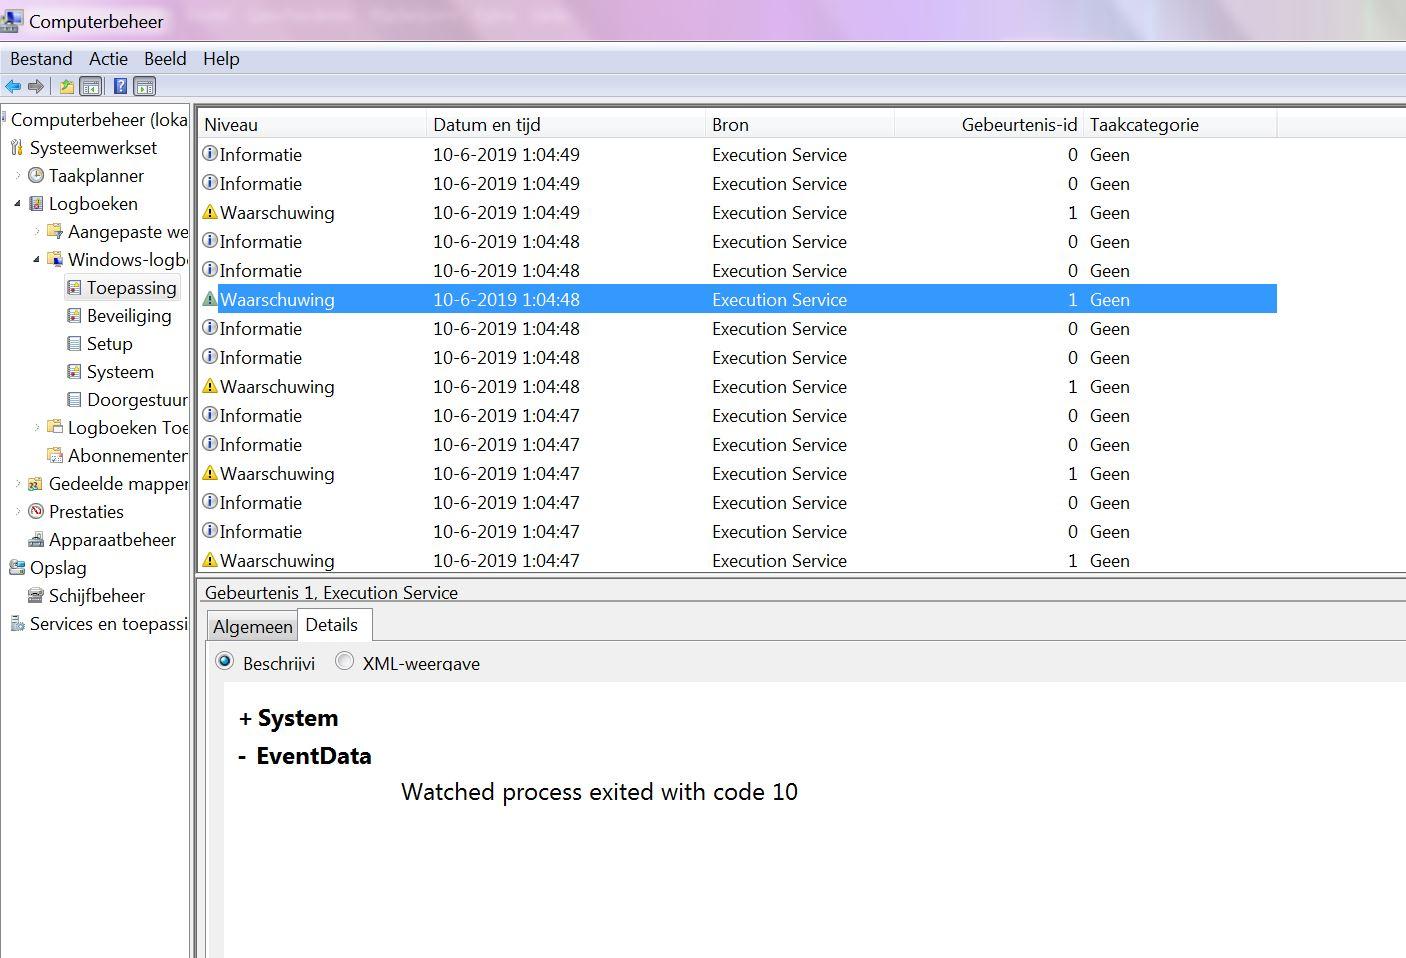The width and height of the screenshot is (1406, 958).
Task: Toggle the action pane toolbar icon
Action: pos(145,87)
